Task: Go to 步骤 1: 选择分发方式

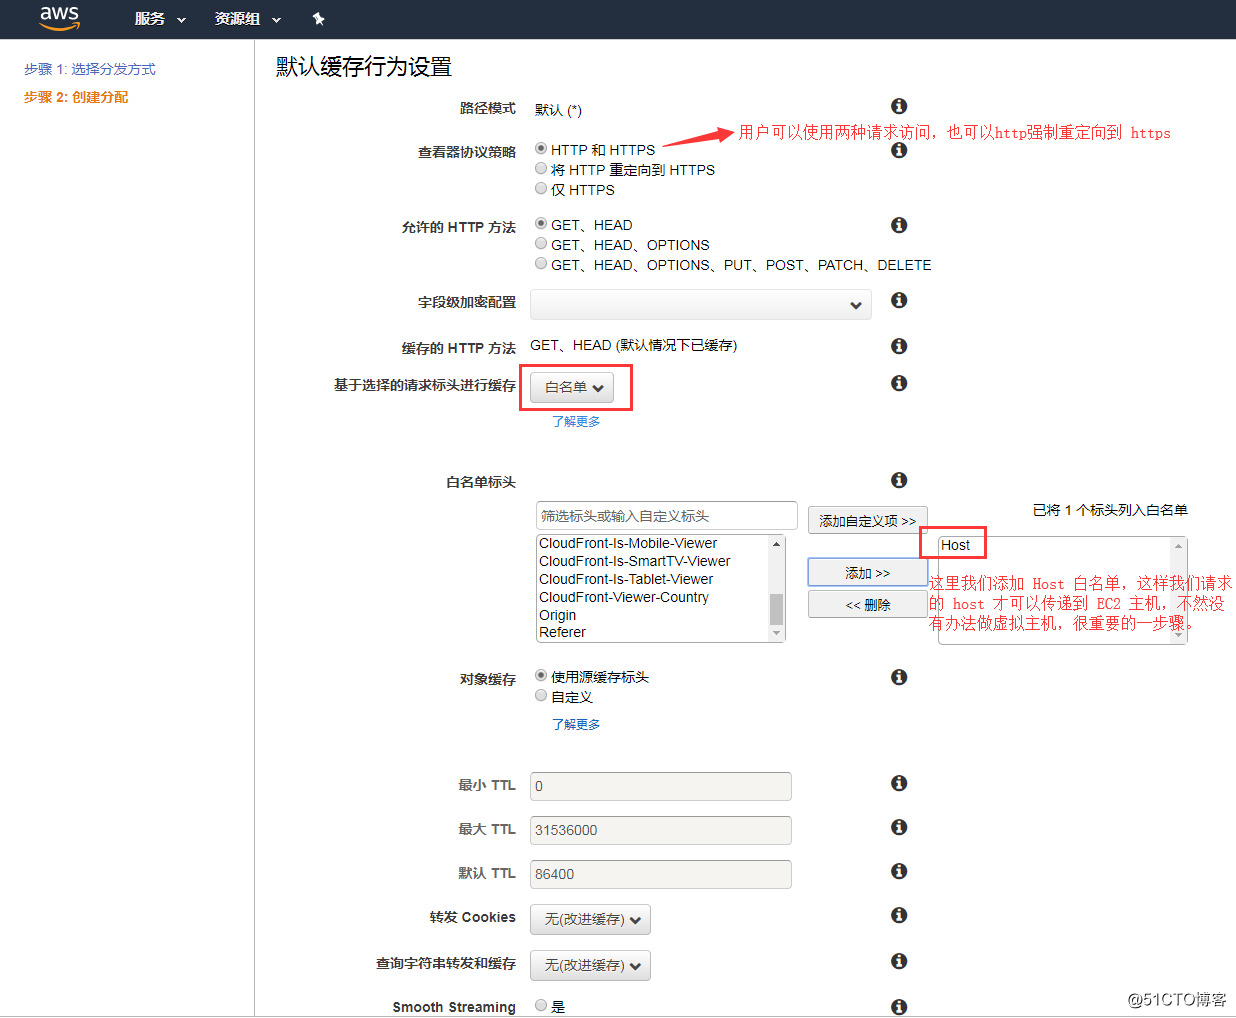Action: (90, 69)
